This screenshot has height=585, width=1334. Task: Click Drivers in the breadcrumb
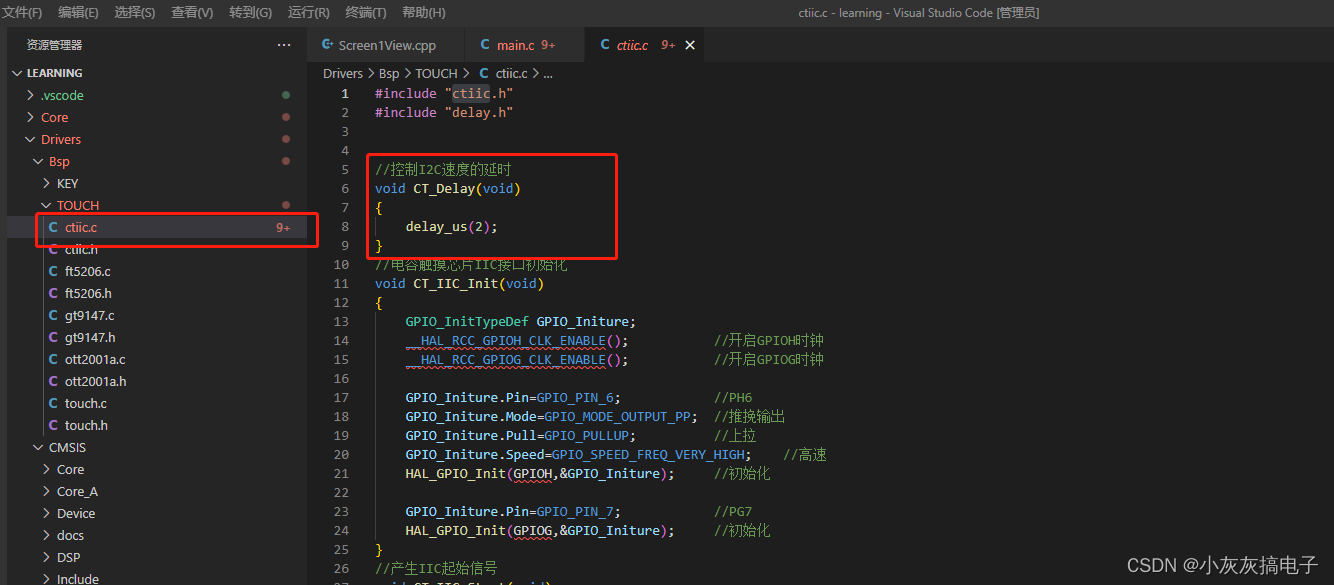tap(342, 73)
